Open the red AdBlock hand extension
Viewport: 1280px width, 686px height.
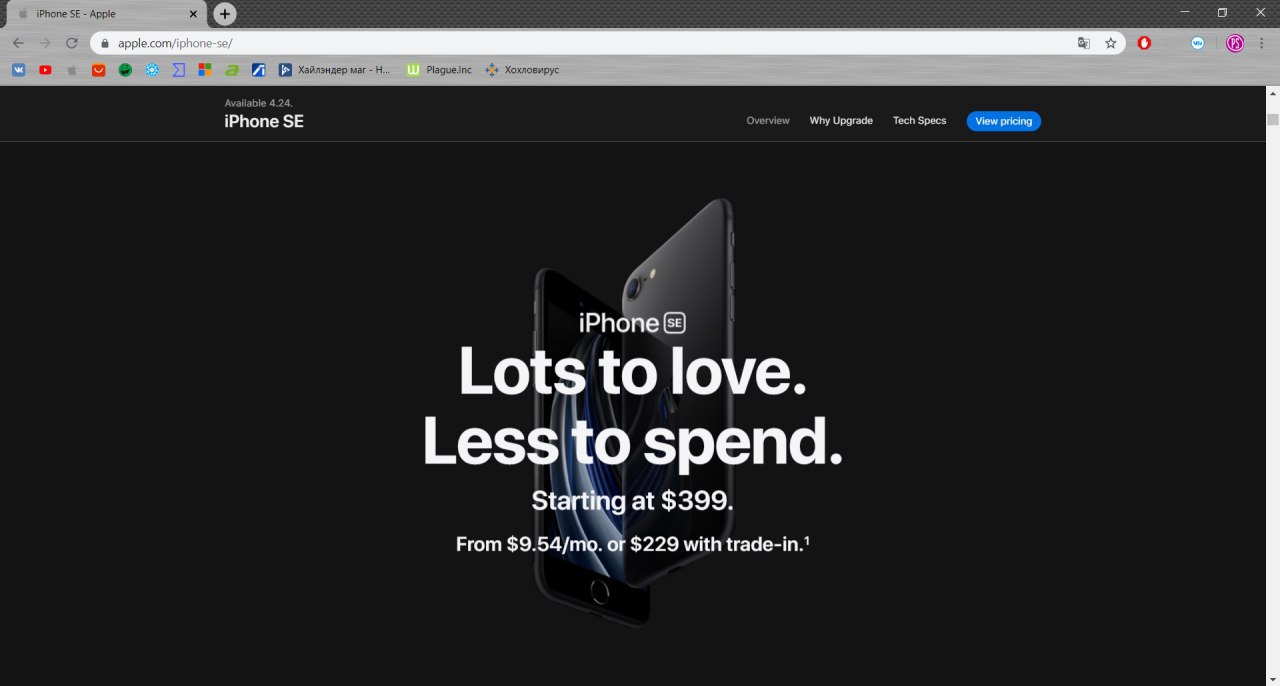[1145, 43]
